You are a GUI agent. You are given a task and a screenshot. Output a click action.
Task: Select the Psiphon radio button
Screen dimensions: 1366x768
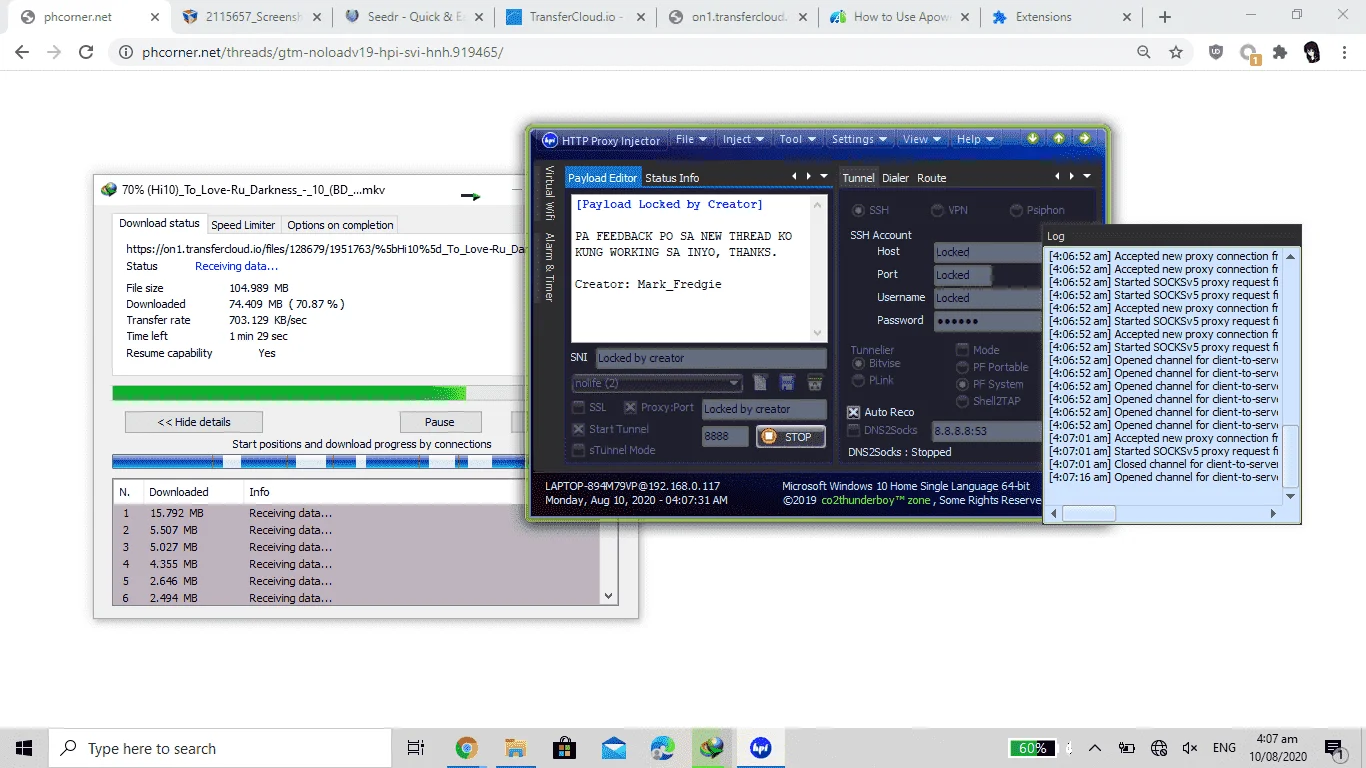click(x=1017, y=210)
